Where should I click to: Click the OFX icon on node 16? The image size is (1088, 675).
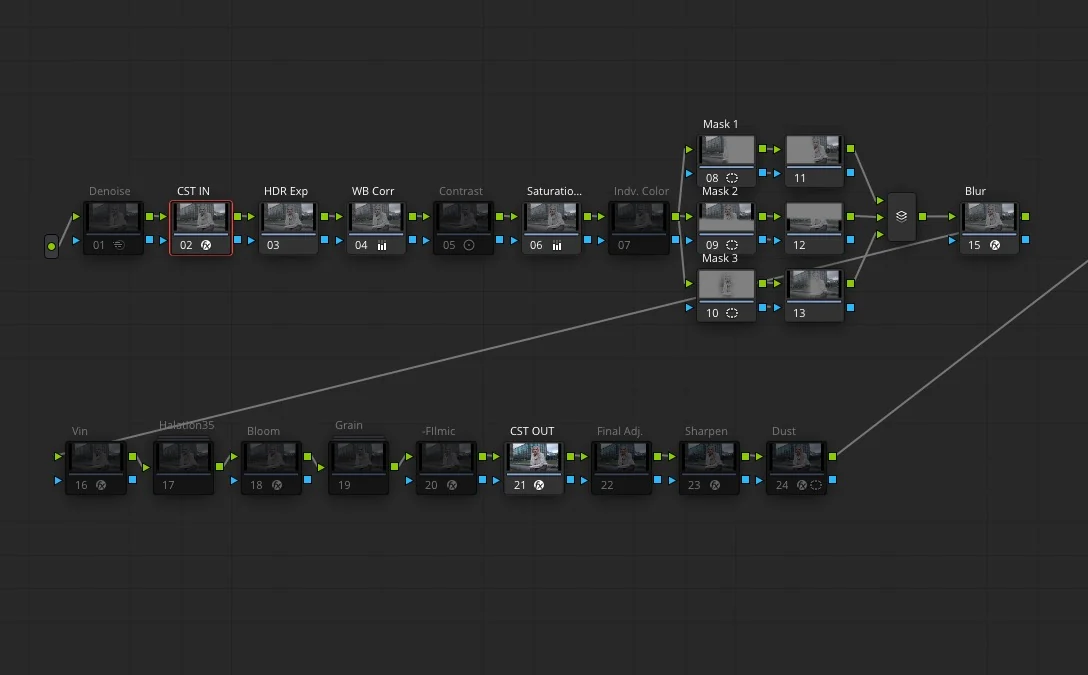click(x=101, y=485)
